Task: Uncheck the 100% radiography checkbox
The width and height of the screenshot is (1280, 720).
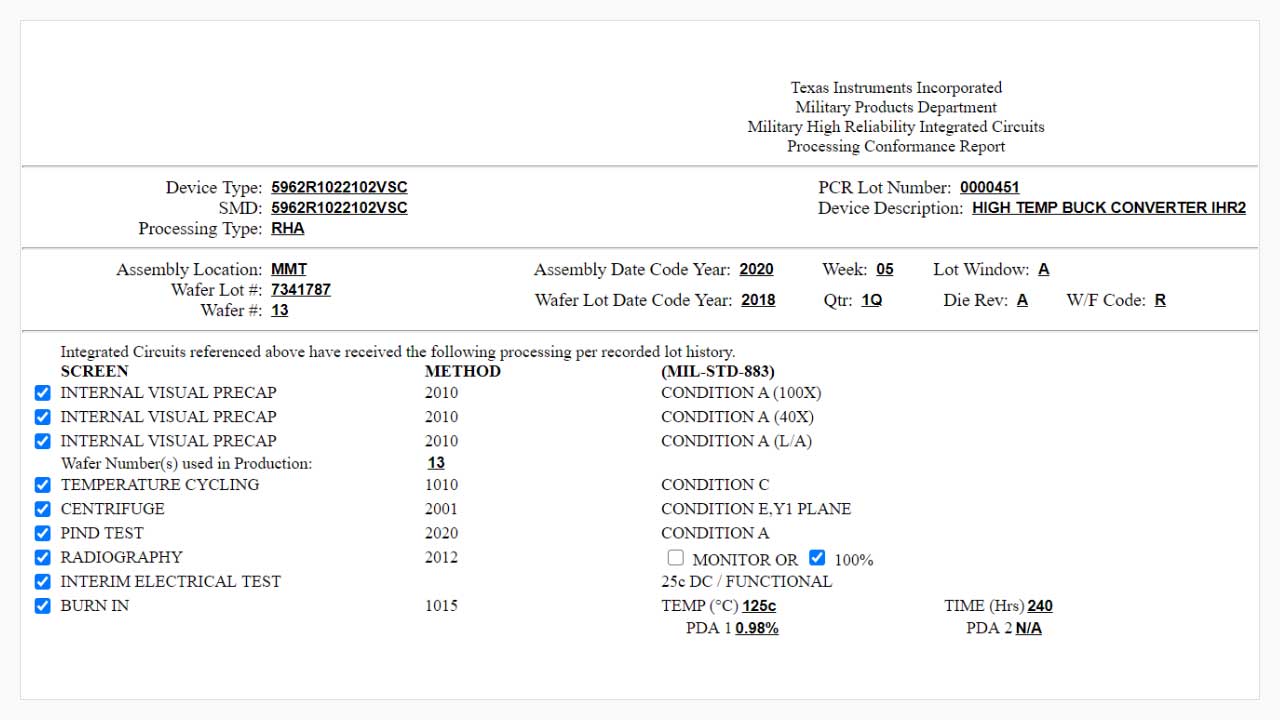Action: pos(817,558)
